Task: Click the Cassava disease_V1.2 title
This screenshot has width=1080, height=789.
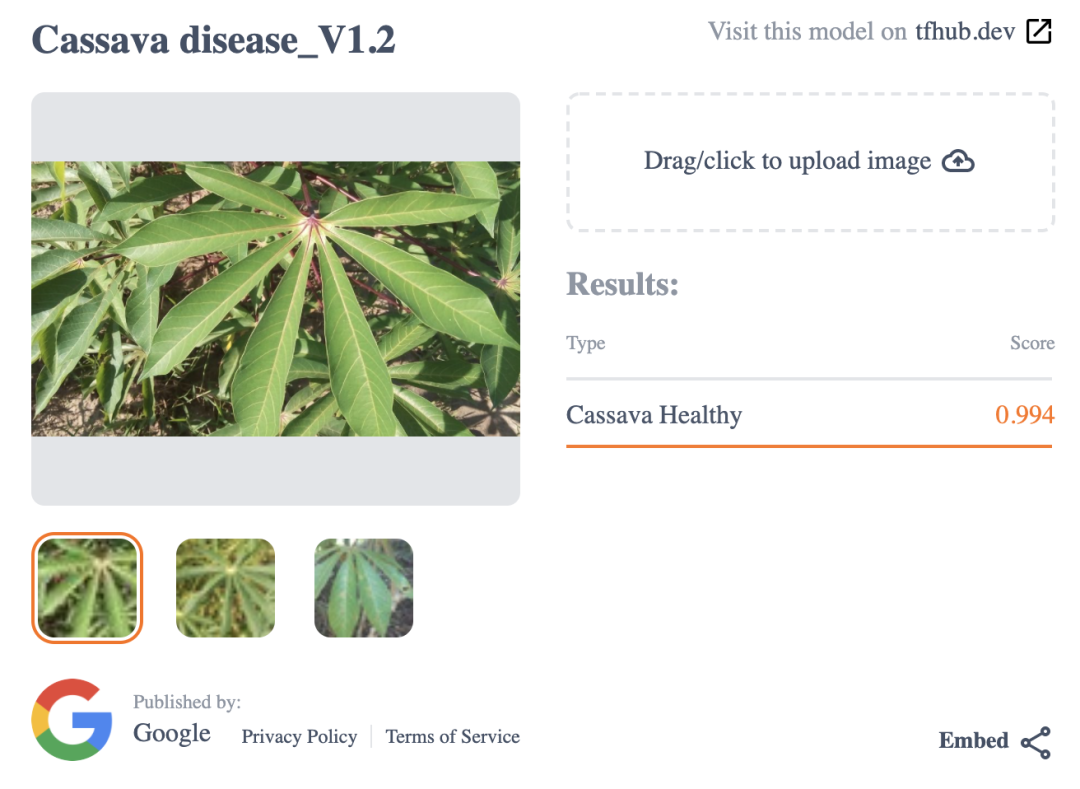Action: 214,41
